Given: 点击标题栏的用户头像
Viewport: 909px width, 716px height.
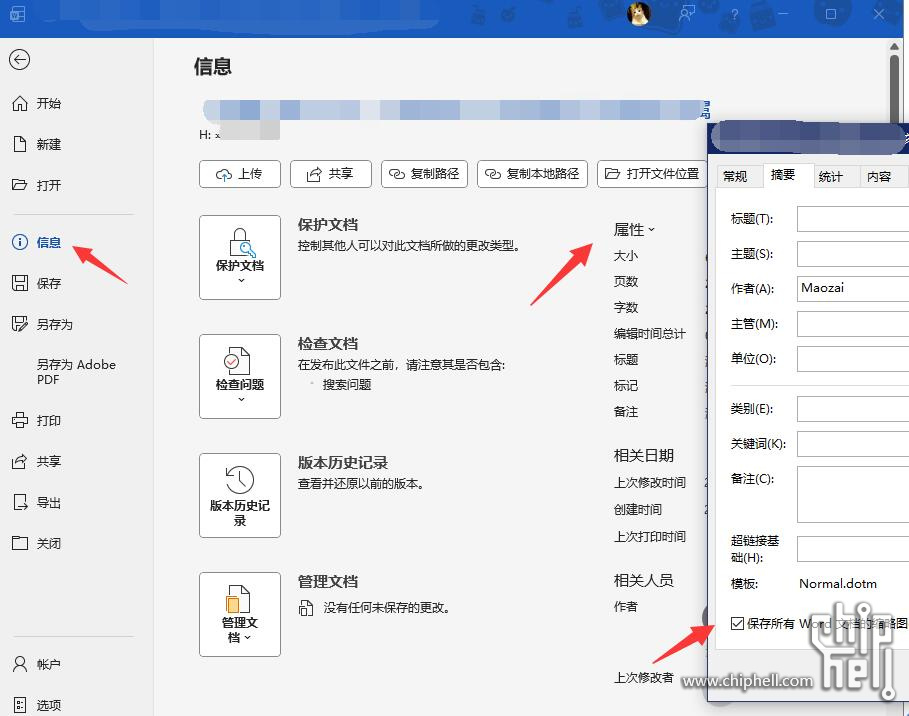Looking at the screenshot, I should [639, 13].
